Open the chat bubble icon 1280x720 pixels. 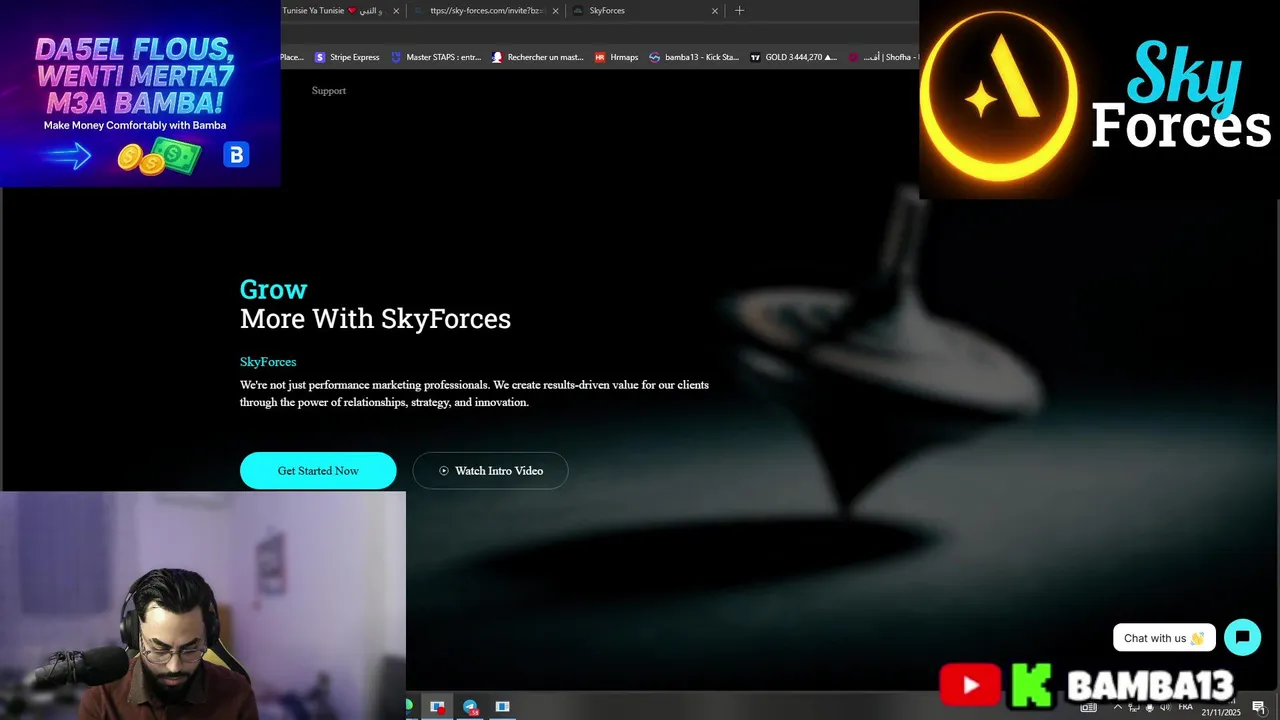pyautogui.click(x=1242, y=637)
